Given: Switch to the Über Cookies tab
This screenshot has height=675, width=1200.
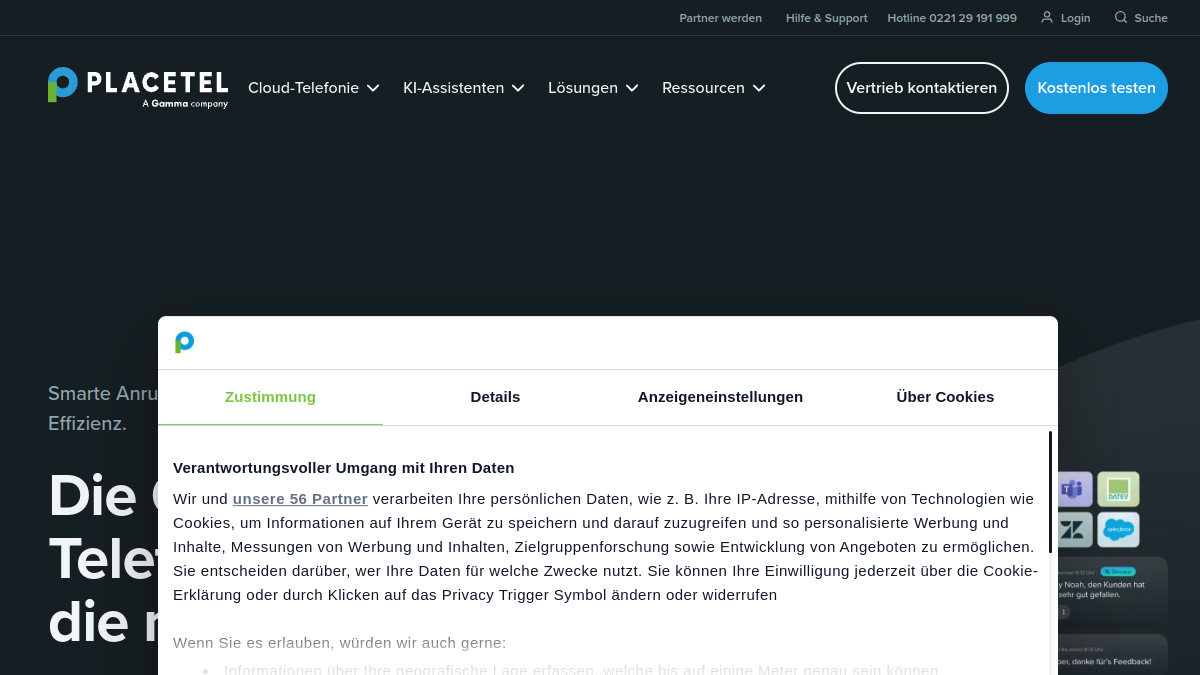Looking at the screenshot, I should (945, 397).
